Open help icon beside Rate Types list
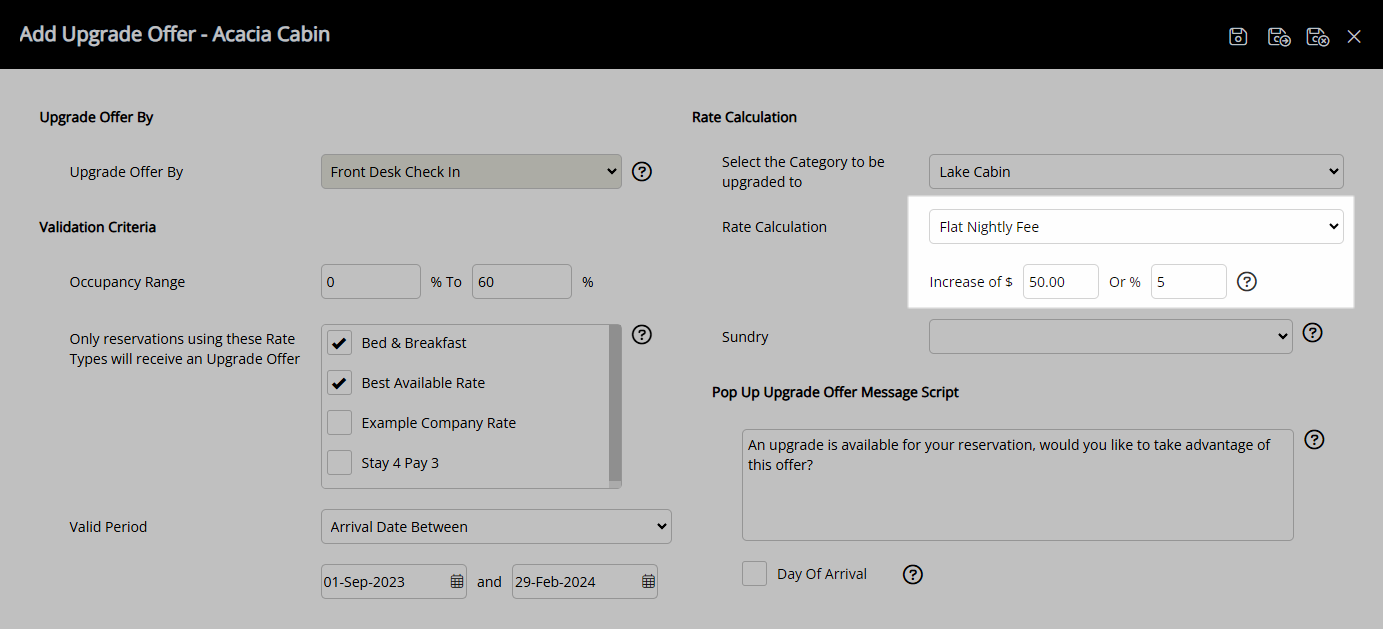Viewport: 1383px width, 629px height. click(643, 334)
